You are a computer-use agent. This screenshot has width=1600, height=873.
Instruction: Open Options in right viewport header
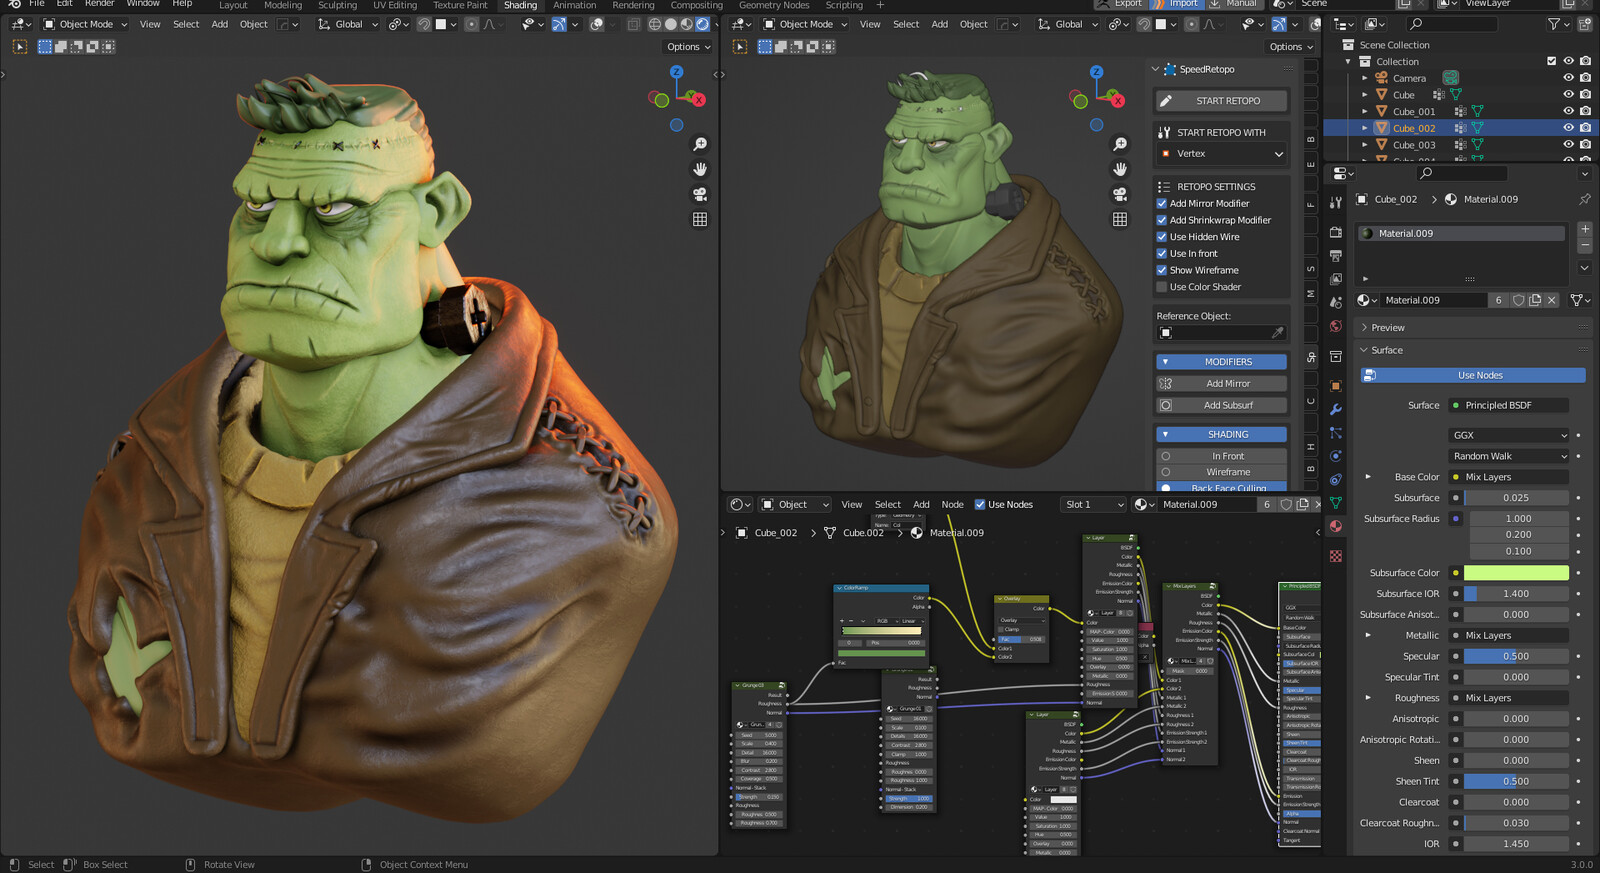click(x=1290, y=47)
